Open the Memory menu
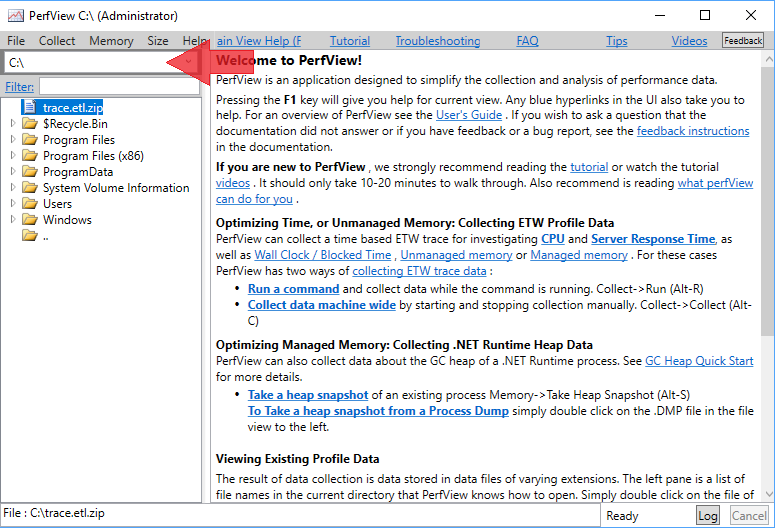Viewport: 775px width, 528px height. tap(111, 41)
